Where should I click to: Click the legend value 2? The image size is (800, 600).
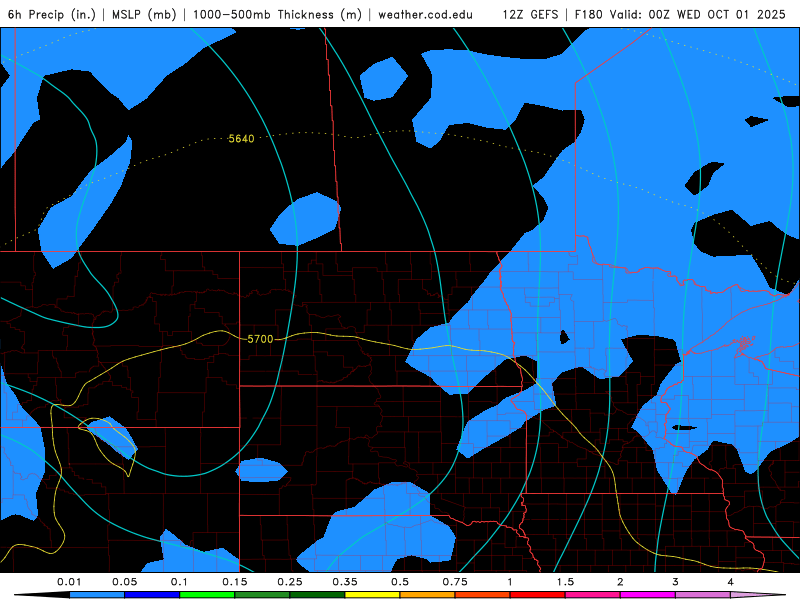[x=620, y=582]
